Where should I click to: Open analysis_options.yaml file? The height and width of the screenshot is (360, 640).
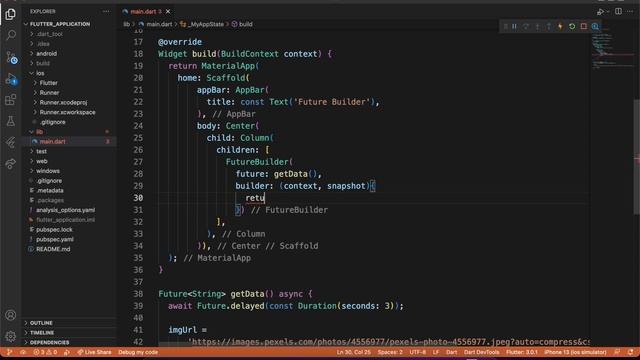coord(69,210)
